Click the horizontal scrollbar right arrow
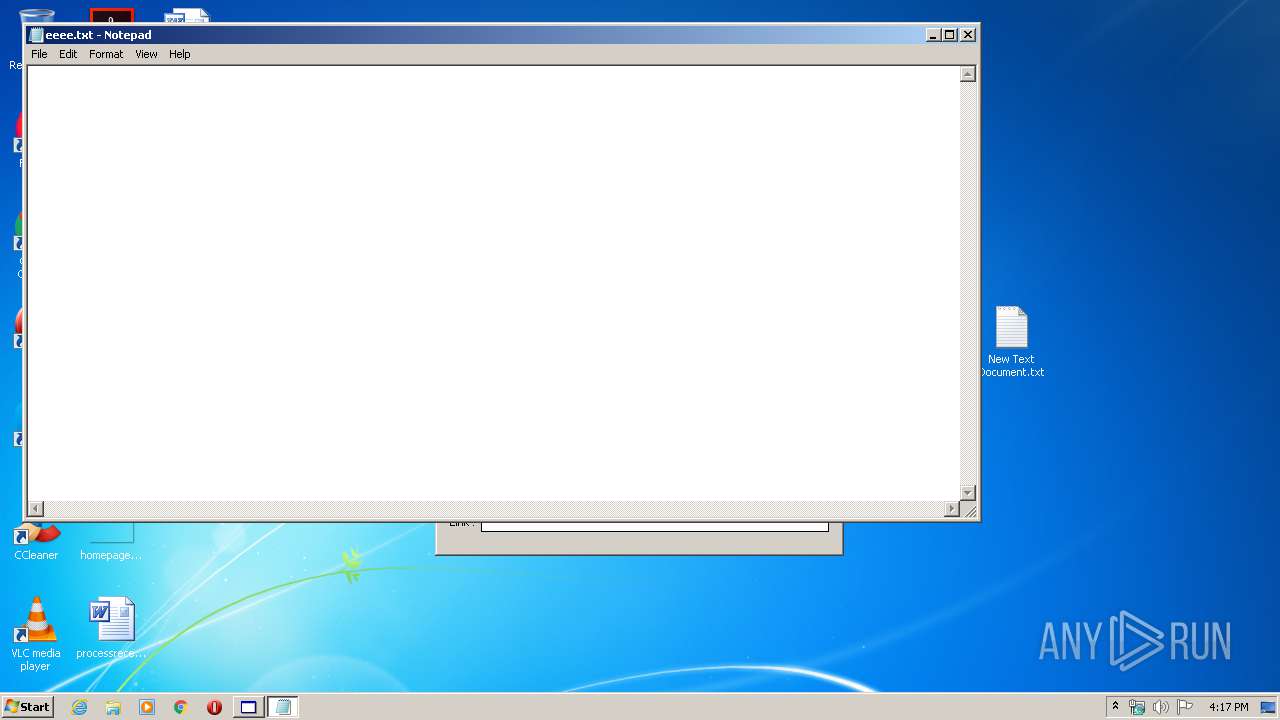 (x=951, y=509)
